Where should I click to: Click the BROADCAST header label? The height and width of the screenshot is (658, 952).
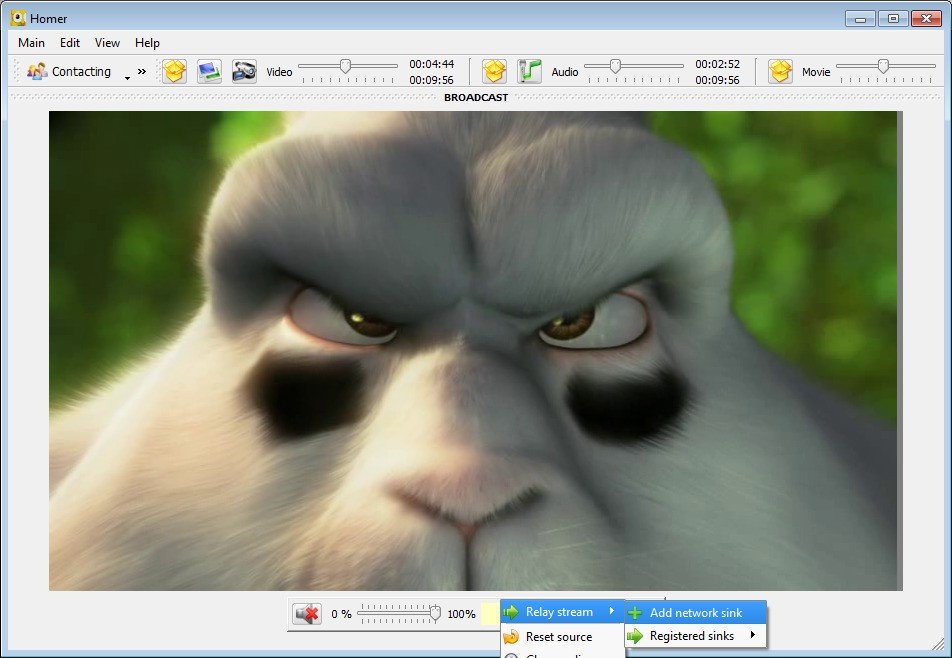[x=476, y=97]
